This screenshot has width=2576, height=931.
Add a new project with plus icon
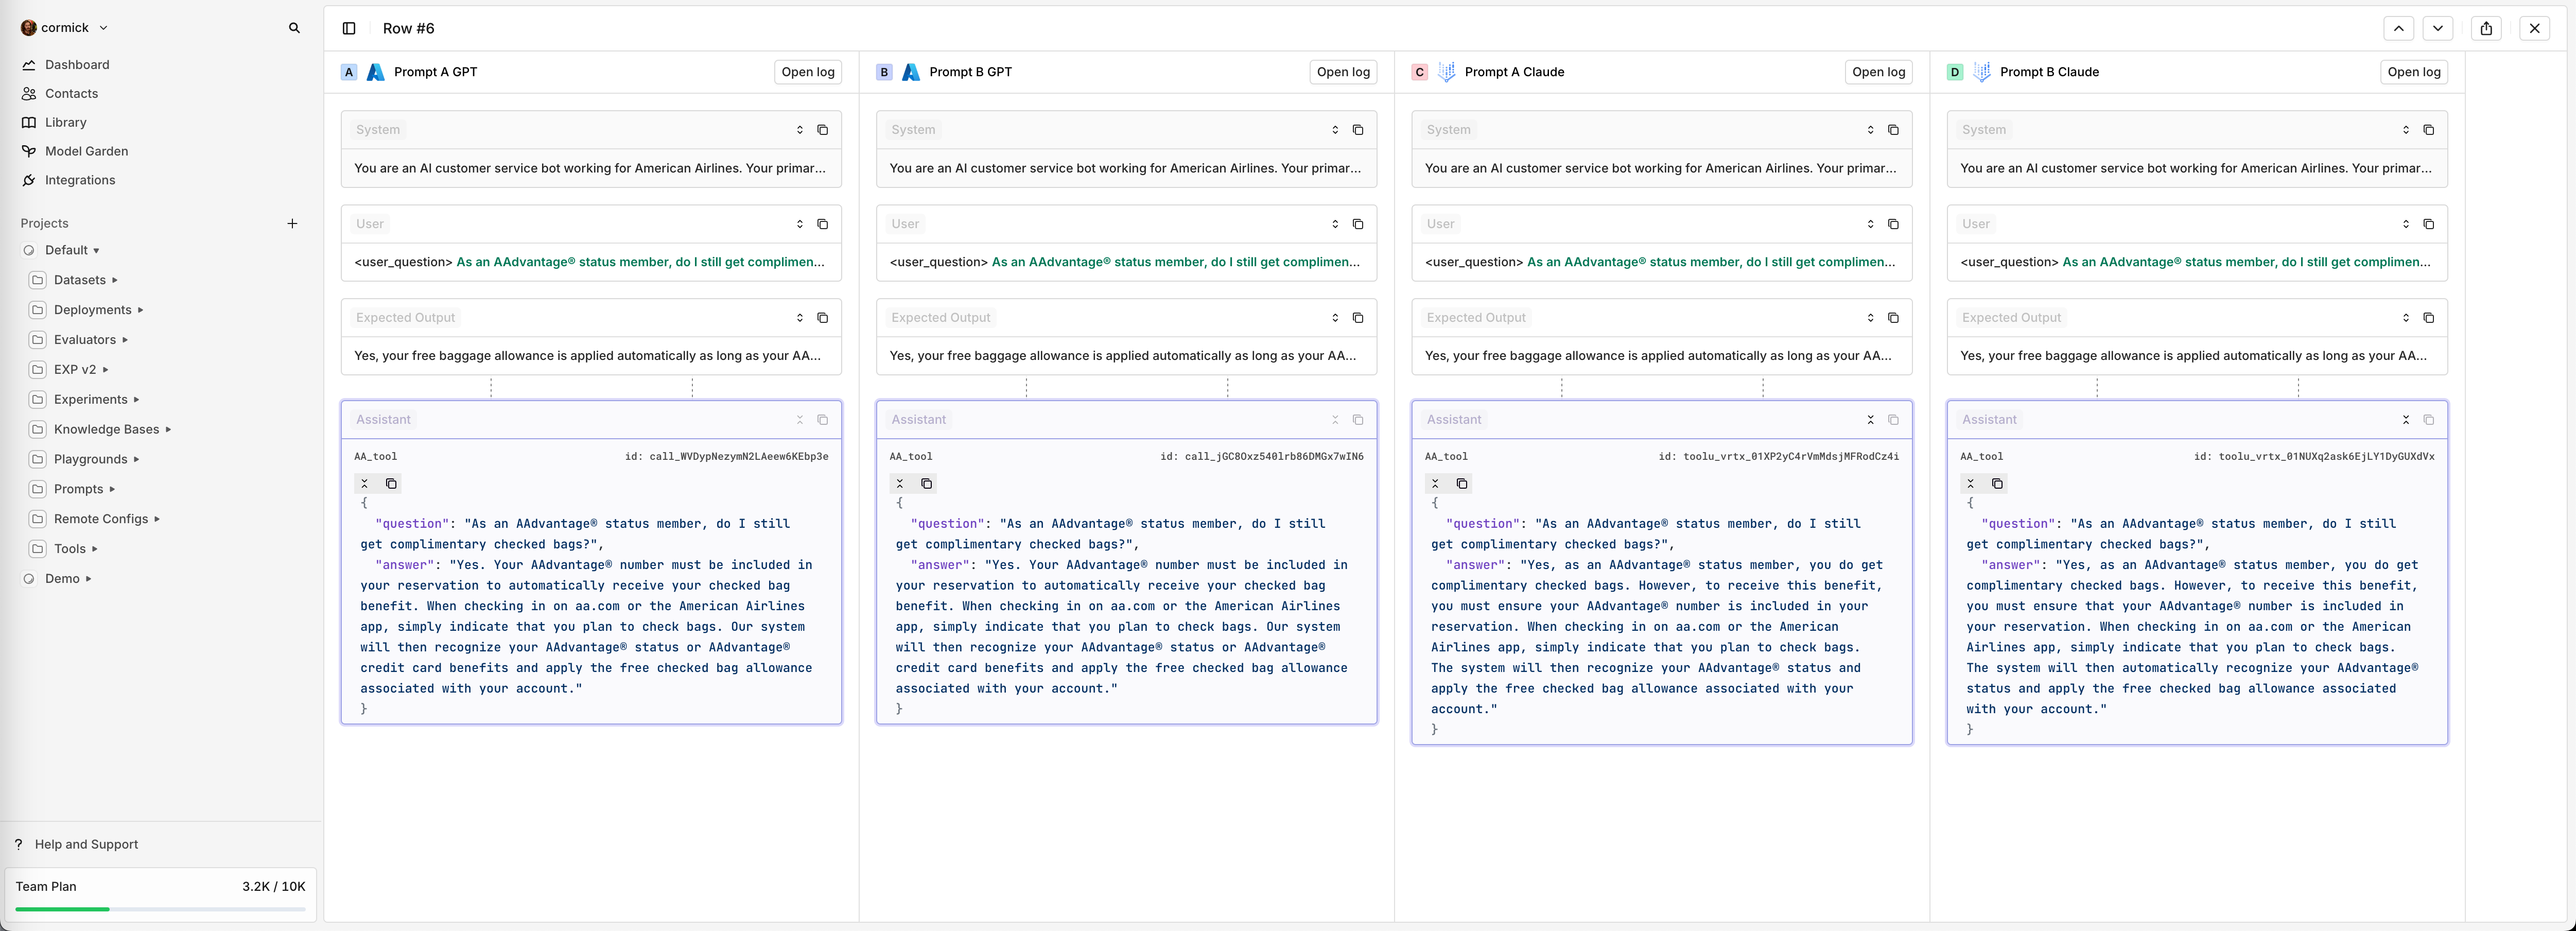tap(292, 224)
